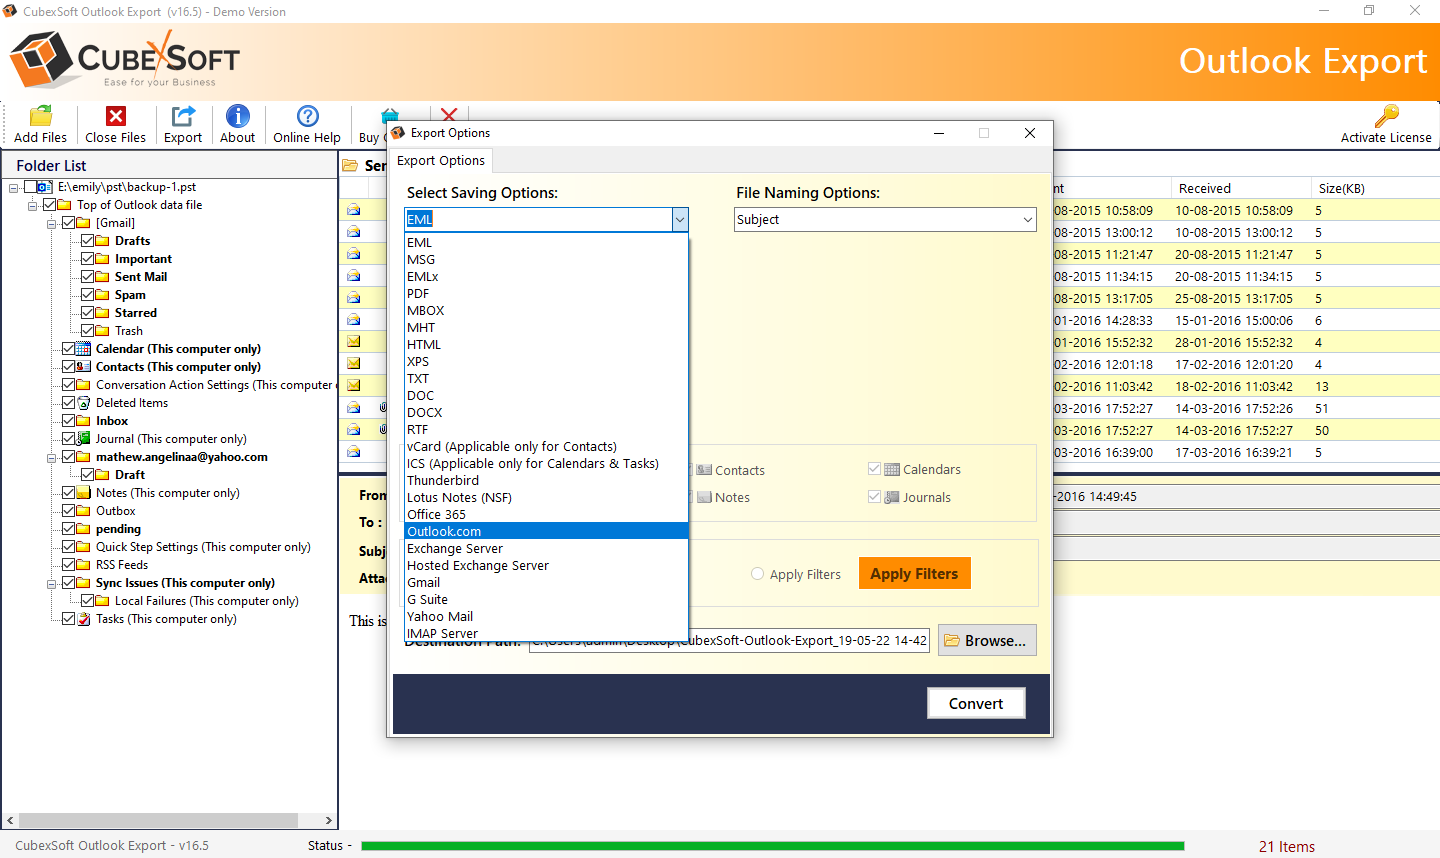Select the Apply Filters radio button
Viewport: 1440px width, 858px height.
757,574
